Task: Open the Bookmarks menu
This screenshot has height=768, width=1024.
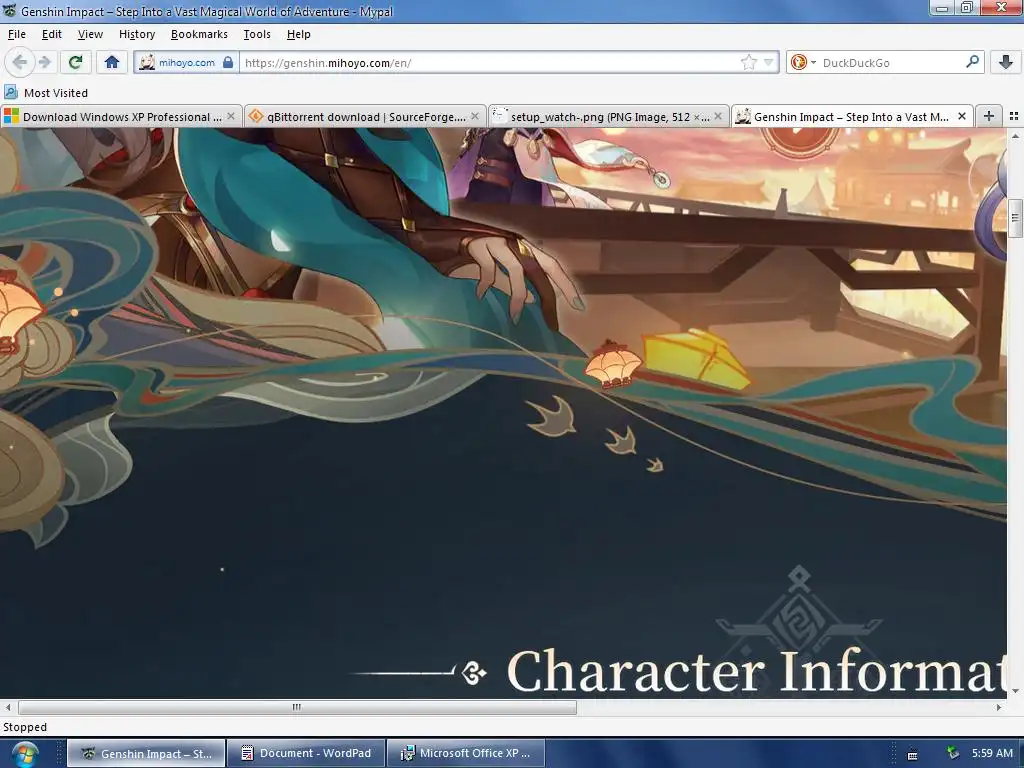Action: pyautogui.click(x=199, y=34)
